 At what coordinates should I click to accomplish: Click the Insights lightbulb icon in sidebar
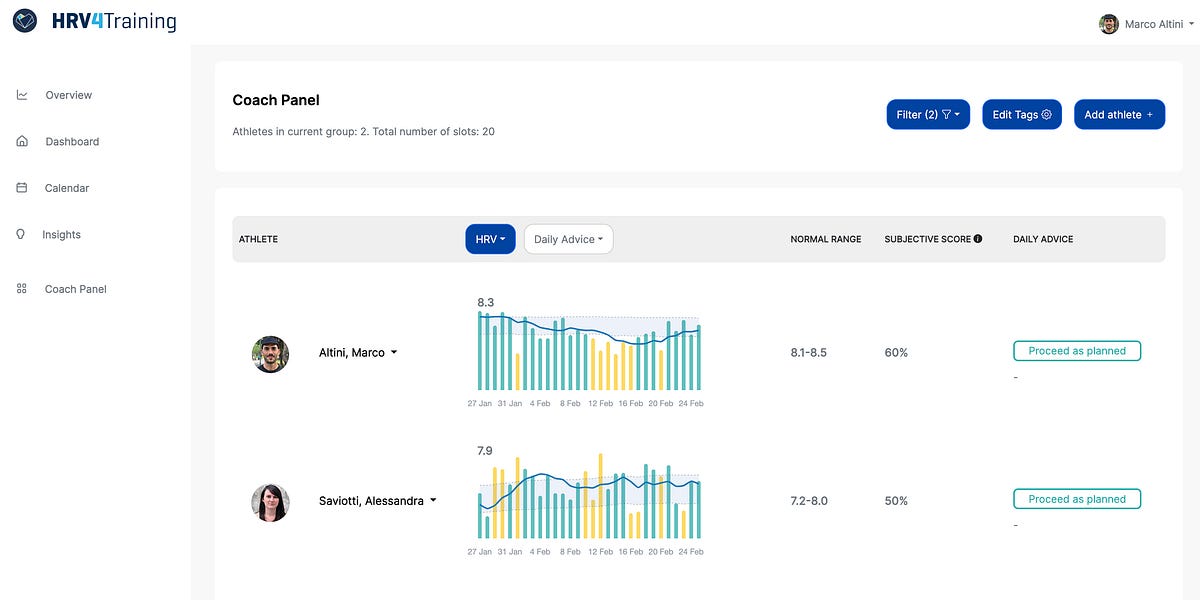click(x=21, y=234)
